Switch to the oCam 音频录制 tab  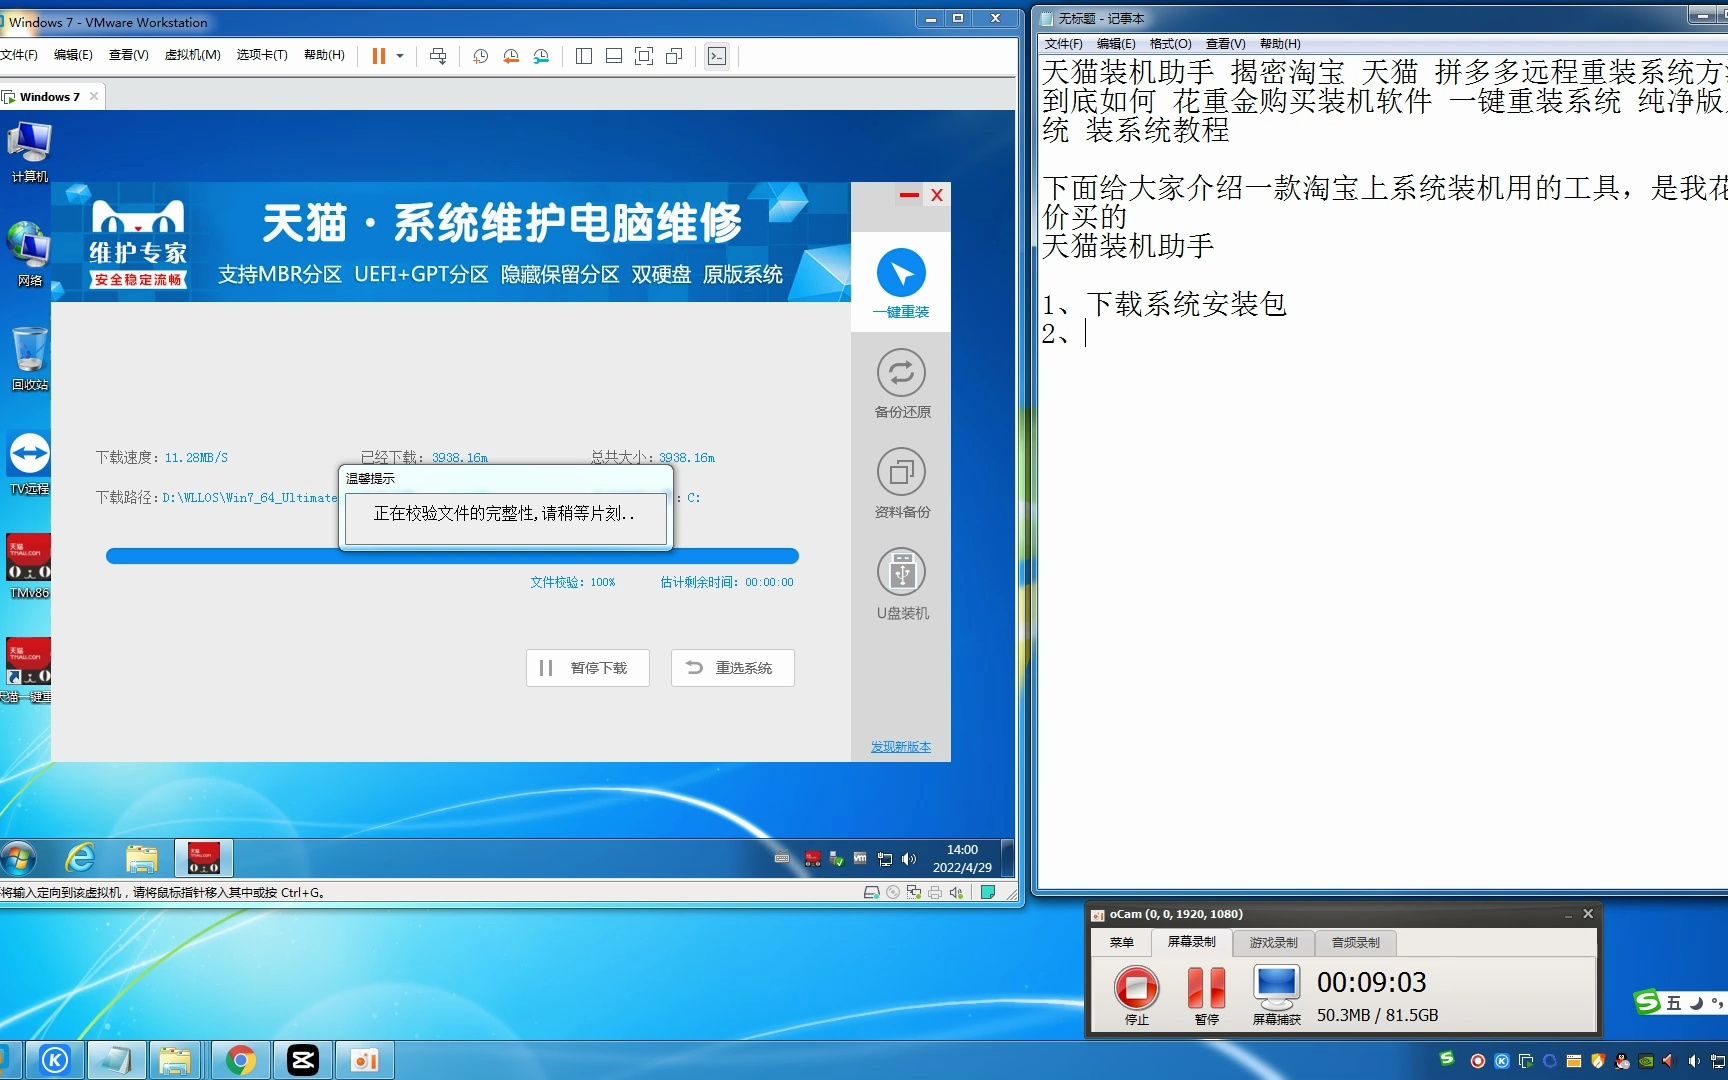click(1355, 942)
